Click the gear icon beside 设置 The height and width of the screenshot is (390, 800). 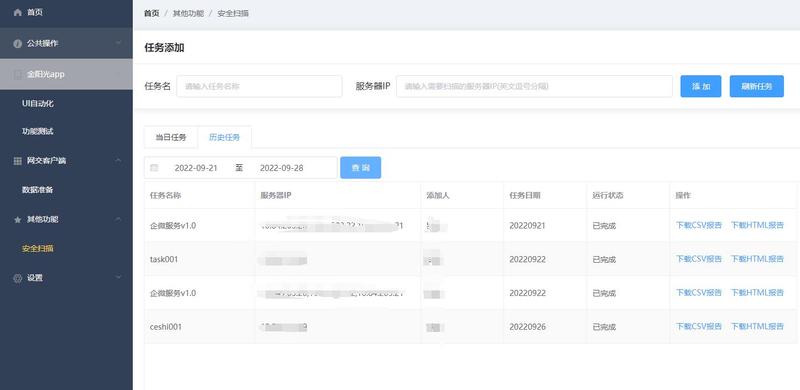17,278
